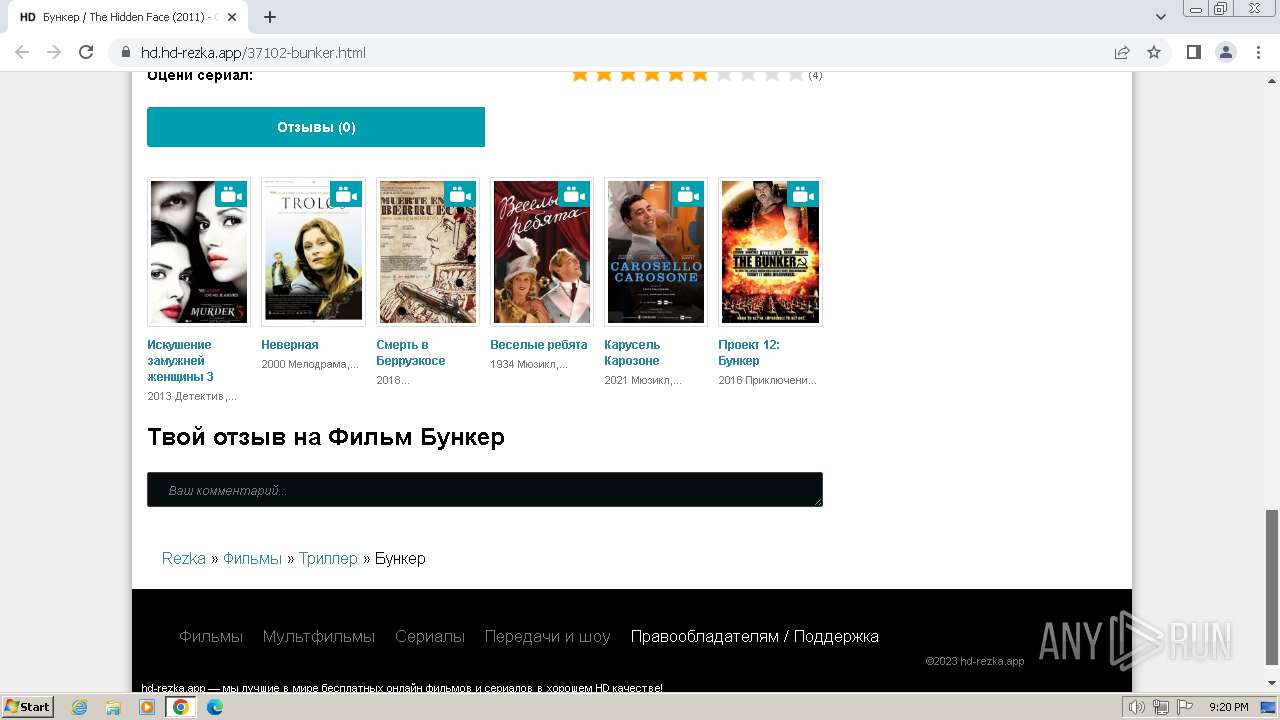The height and width of the screenshot is (720, 1280).
Task: Open the Веселые ребята poster thumbnail
Action: click(542, 252)
